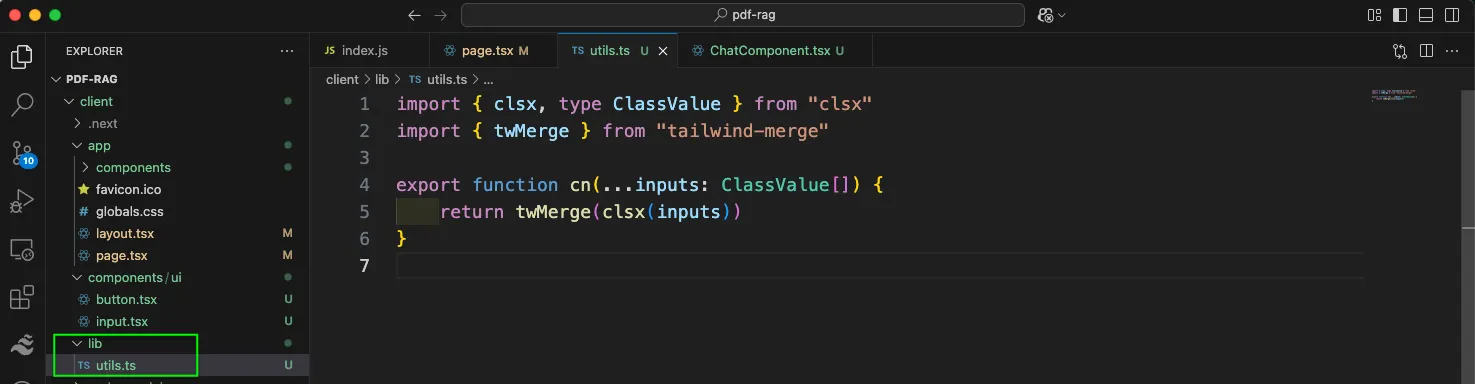Click line number 4 in the gutter
The width and height of the screenshot is (1475, 384).
click(x=364, y=185)
